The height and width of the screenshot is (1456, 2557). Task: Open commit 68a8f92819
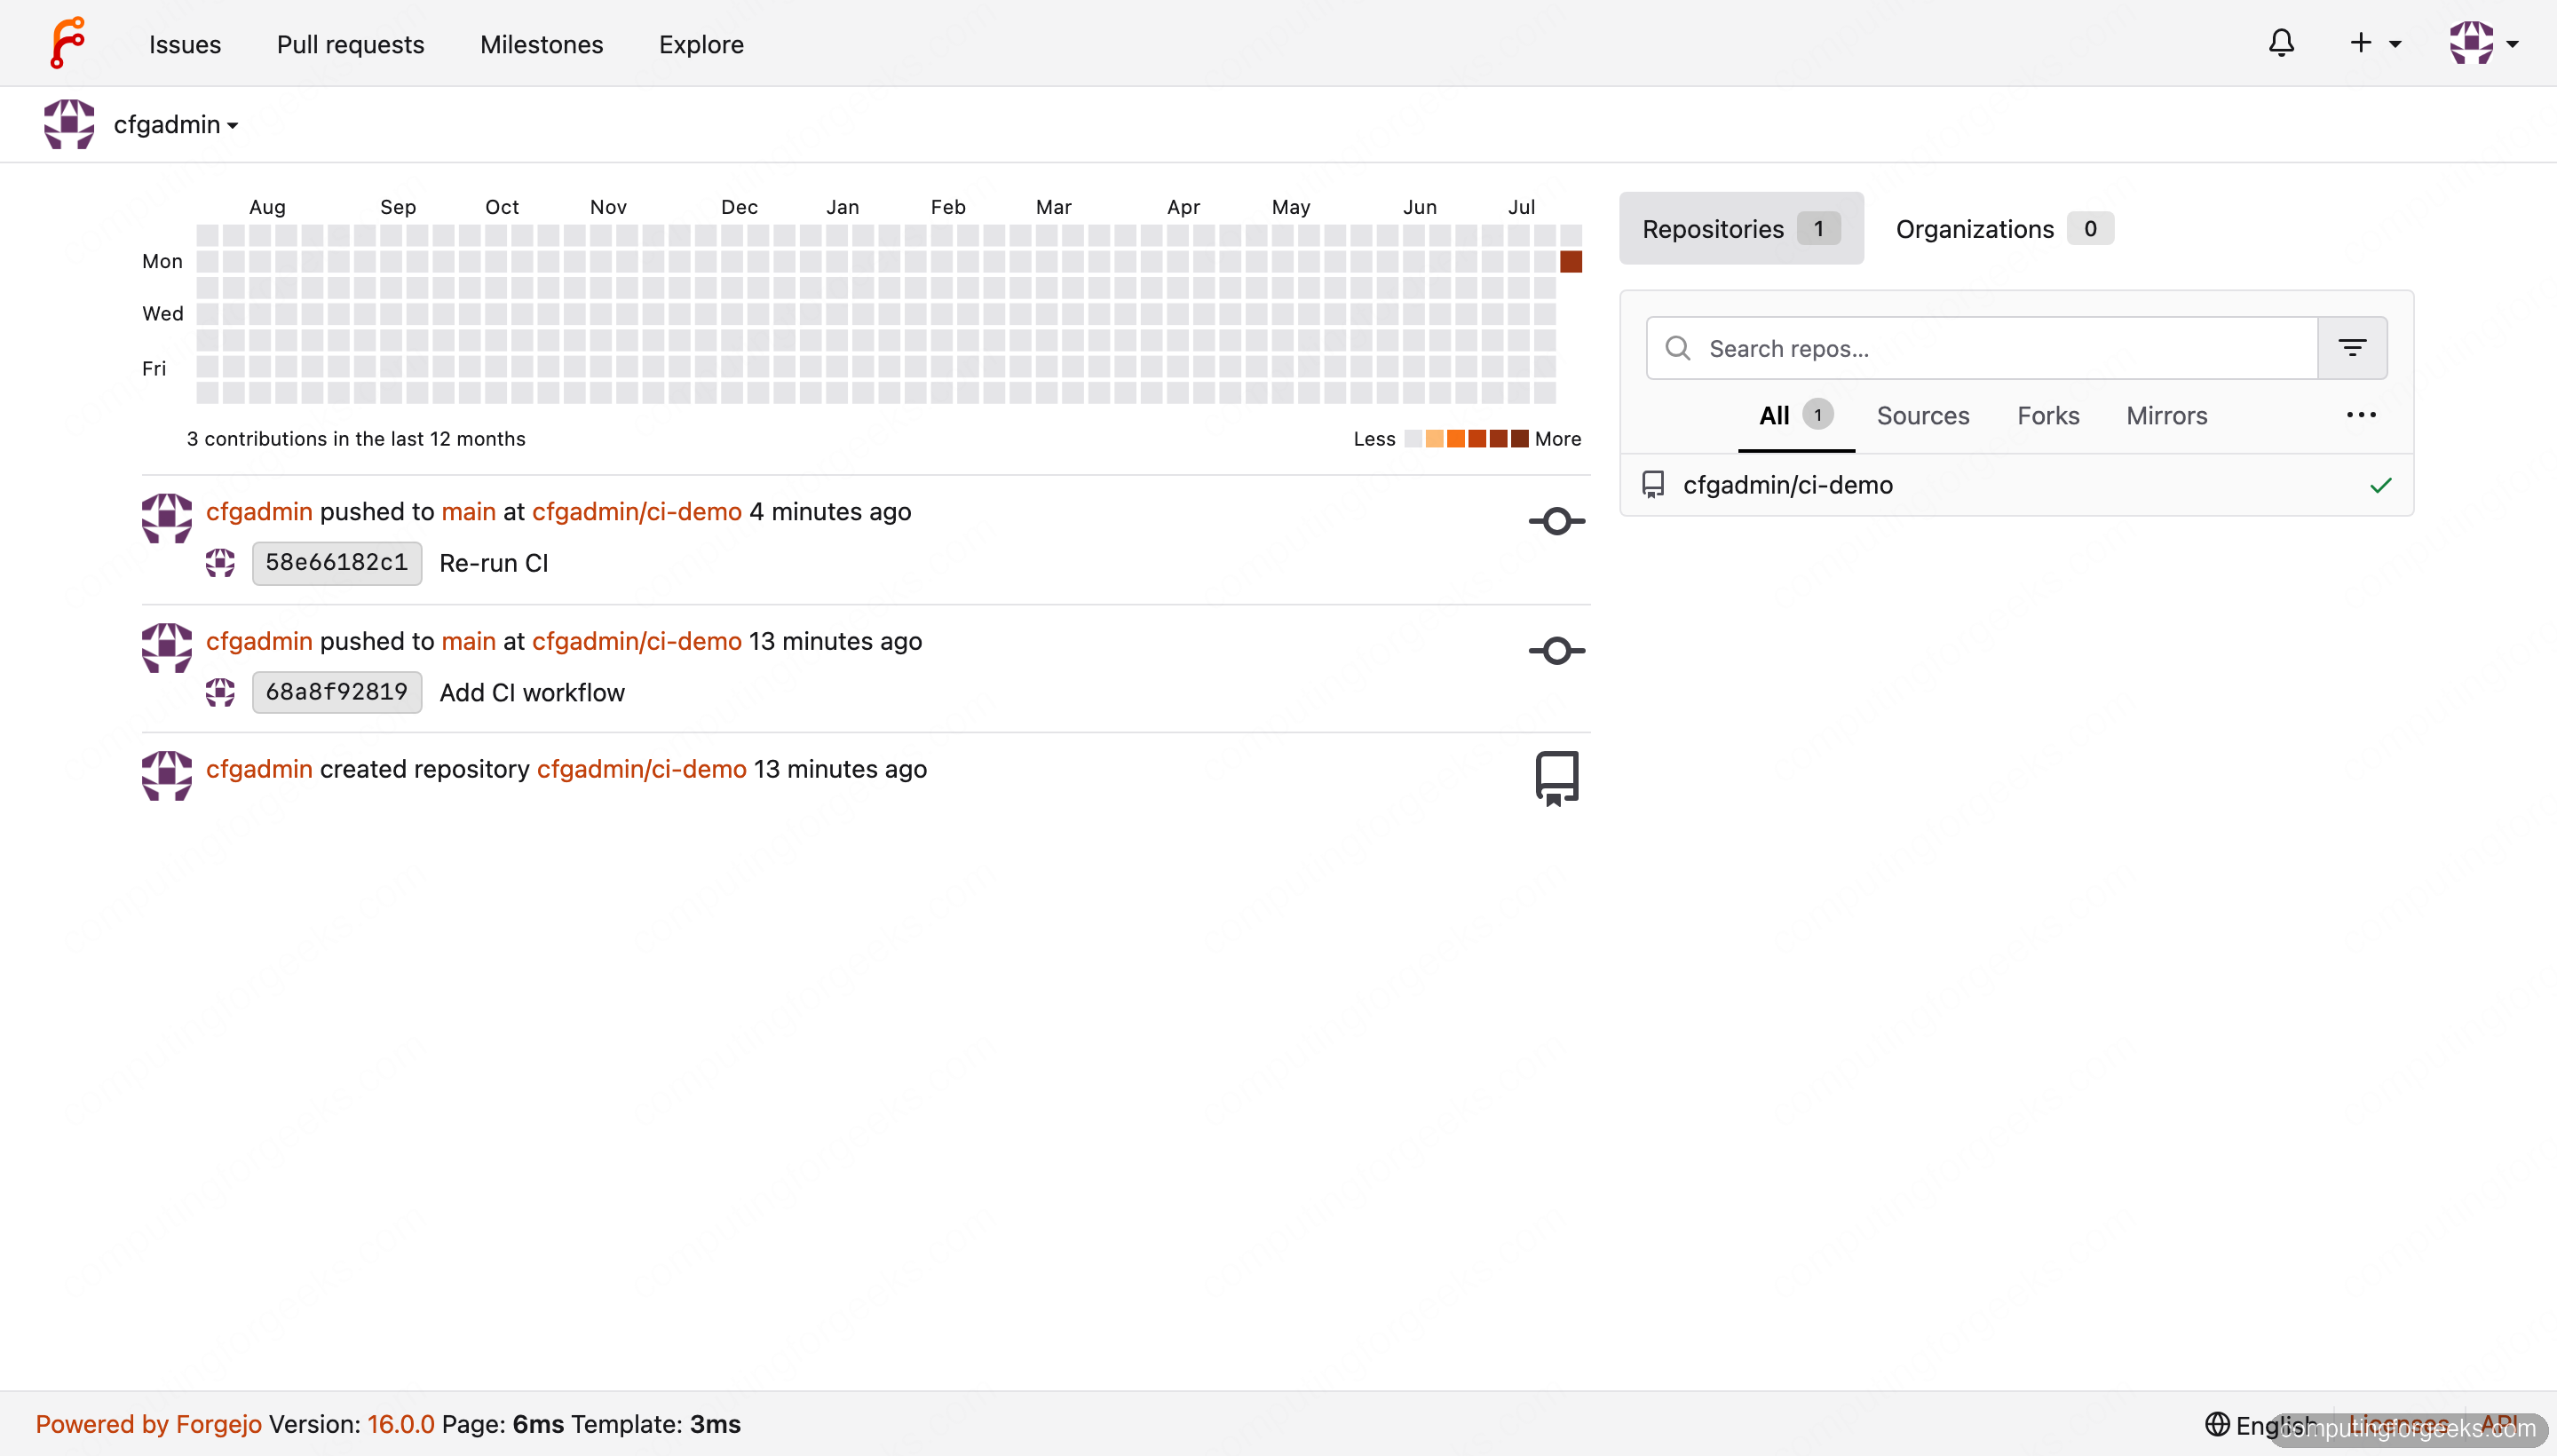(337, 692)
